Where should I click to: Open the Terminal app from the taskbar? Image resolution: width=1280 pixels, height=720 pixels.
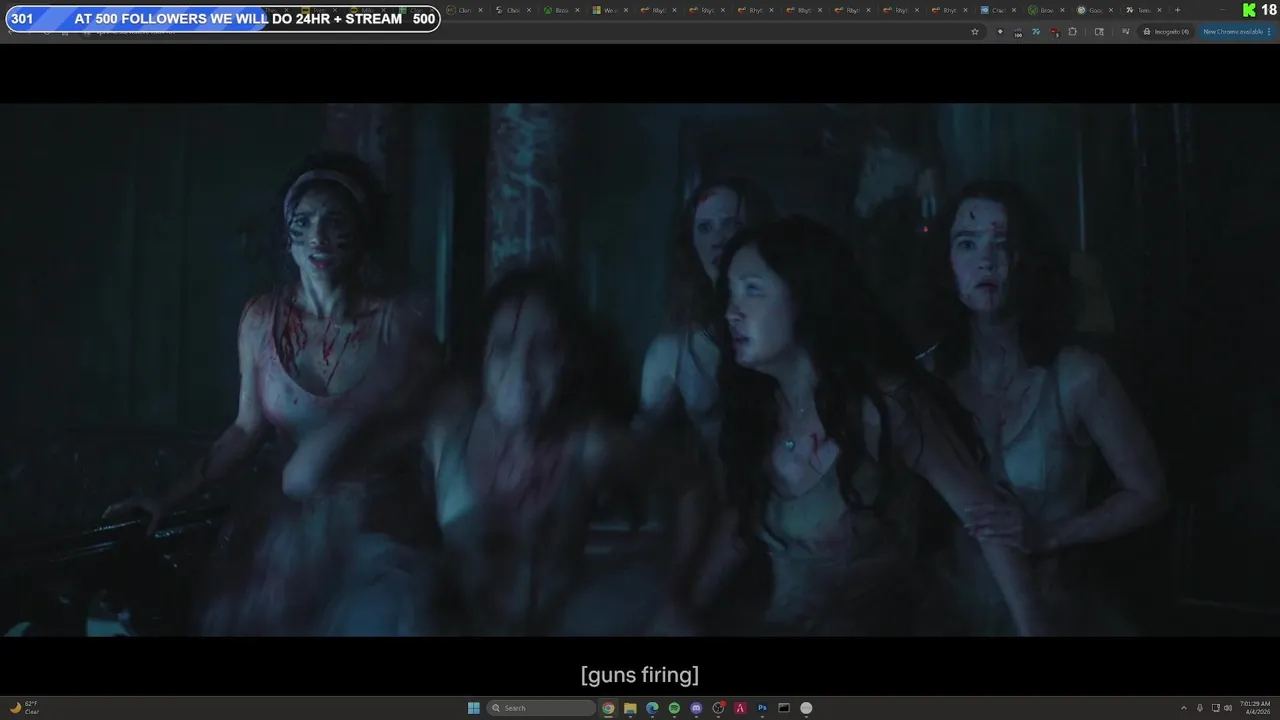click(x=784, y=708)
